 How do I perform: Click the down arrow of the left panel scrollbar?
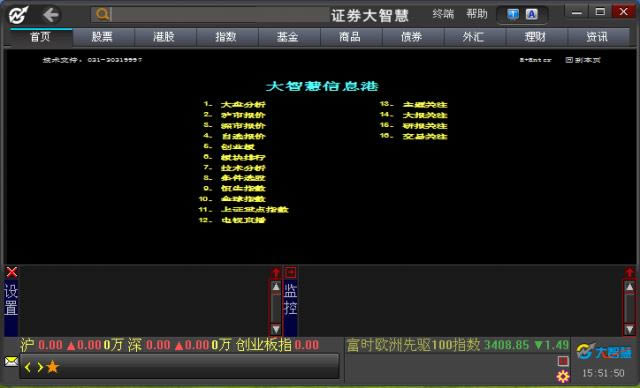coord(276,329)
